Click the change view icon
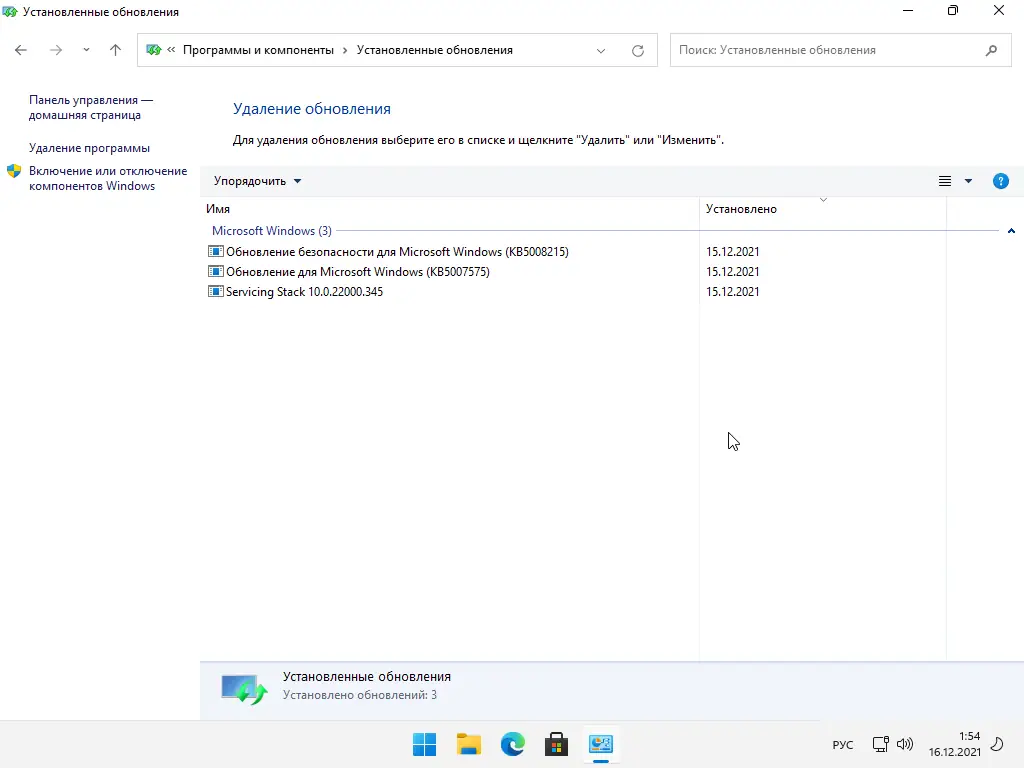The width and height of the screenshot is (1024, 768). click(x=945, y=181)
